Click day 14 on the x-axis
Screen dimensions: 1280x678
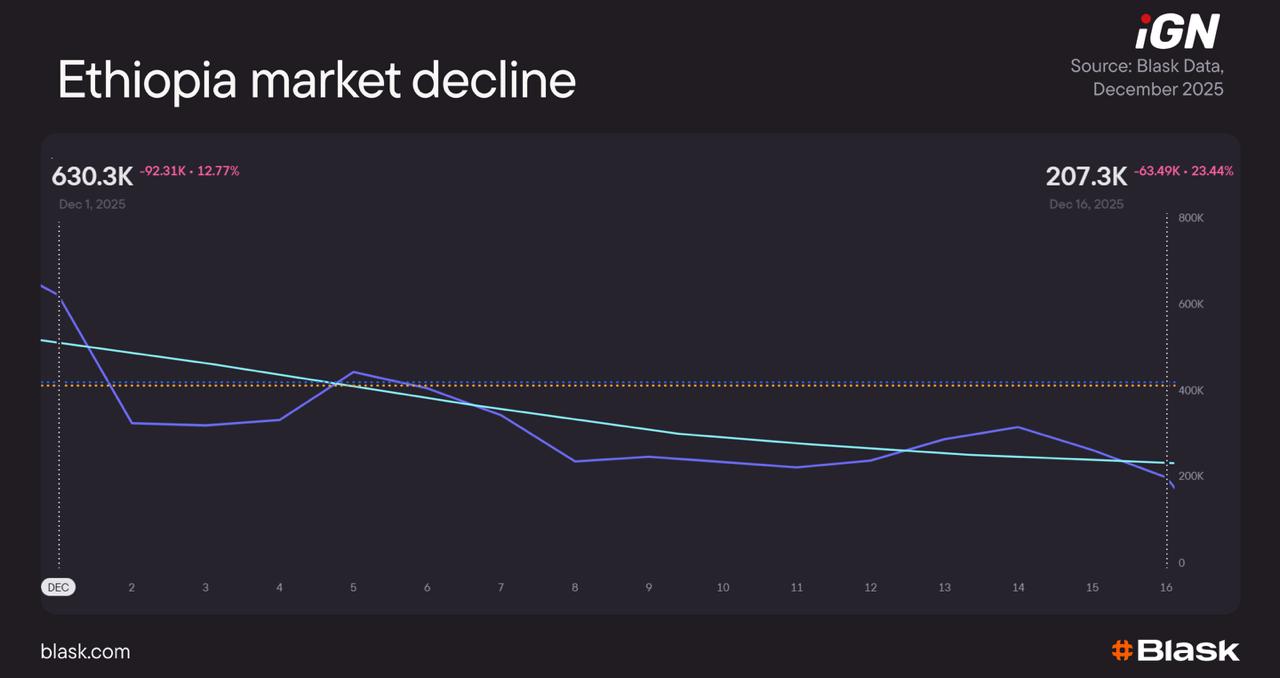(x=1018, y=588)
